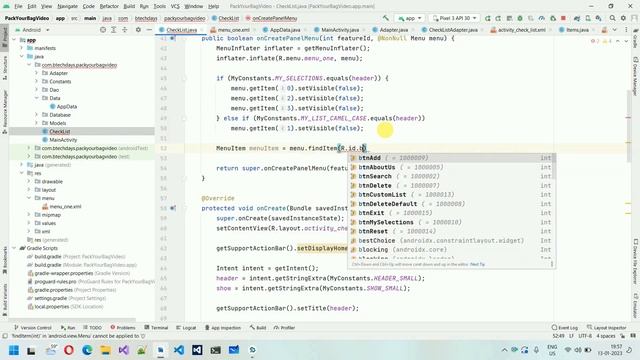Collapse the app module node
The height and width of the screenshot is (360, 640).
coord(14,40)
